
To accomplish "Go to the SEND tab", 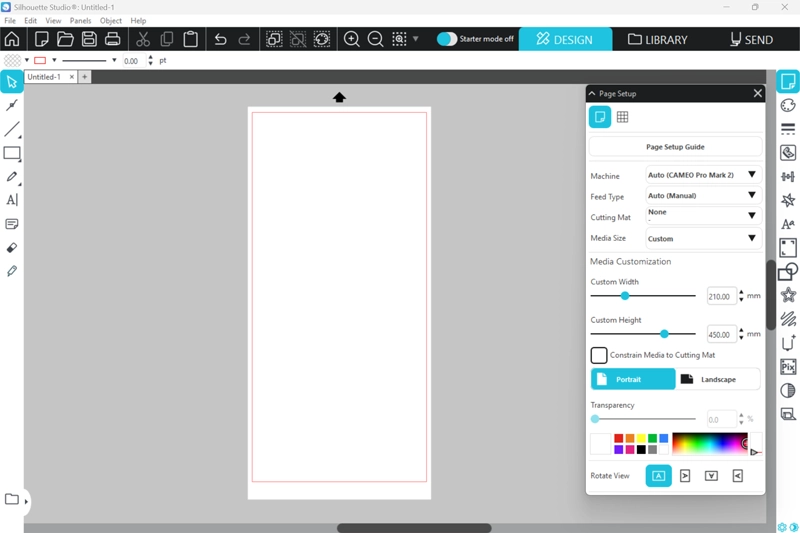I will [x=751, y=40].
